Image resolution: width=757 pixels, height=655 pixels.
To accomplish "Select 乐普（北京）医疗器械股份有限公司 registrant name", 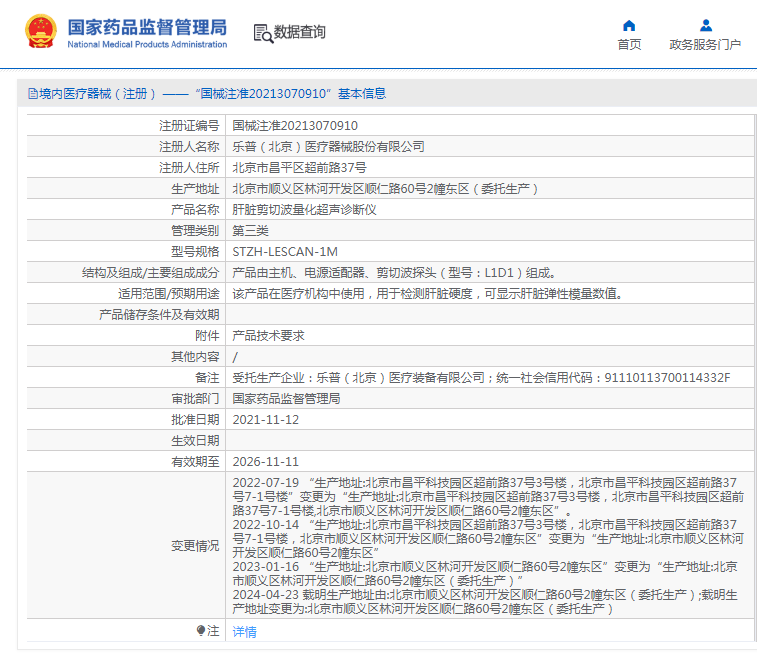I will [328, 147].
